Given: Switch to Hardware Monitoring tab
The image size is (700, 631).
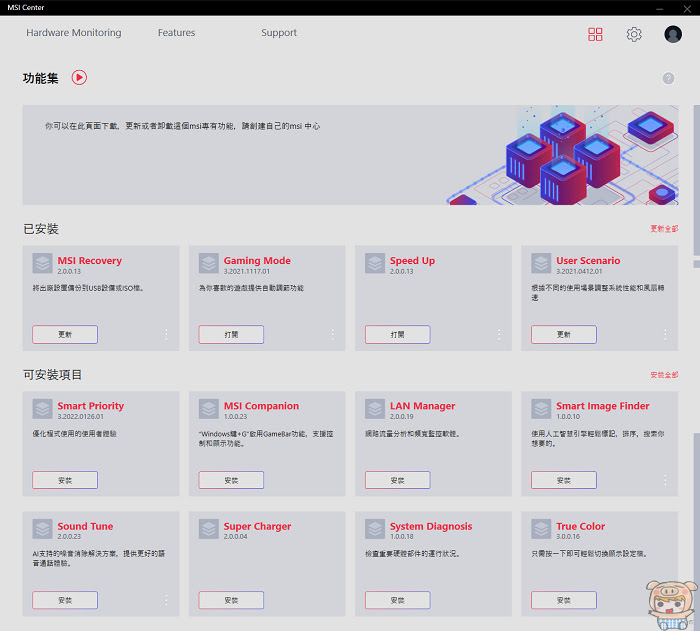Looking at the screenshot, I should (74, 33).
